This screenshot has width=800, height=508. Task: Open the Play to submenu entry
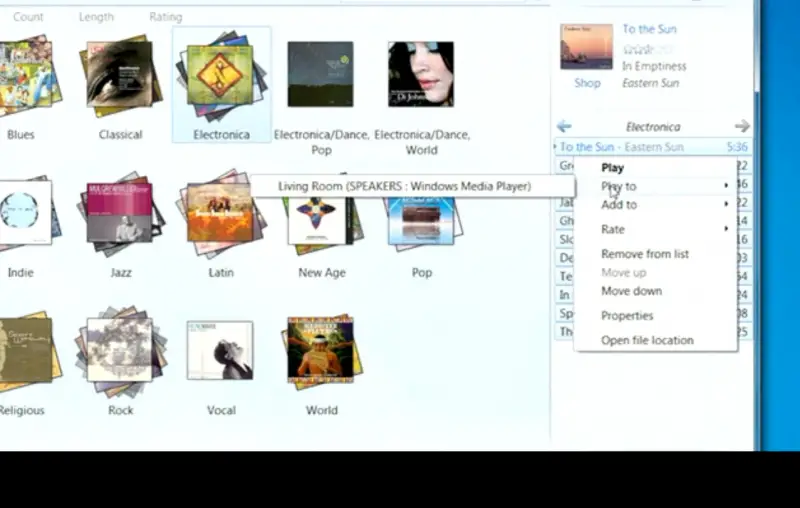click(x=655, y=186)
